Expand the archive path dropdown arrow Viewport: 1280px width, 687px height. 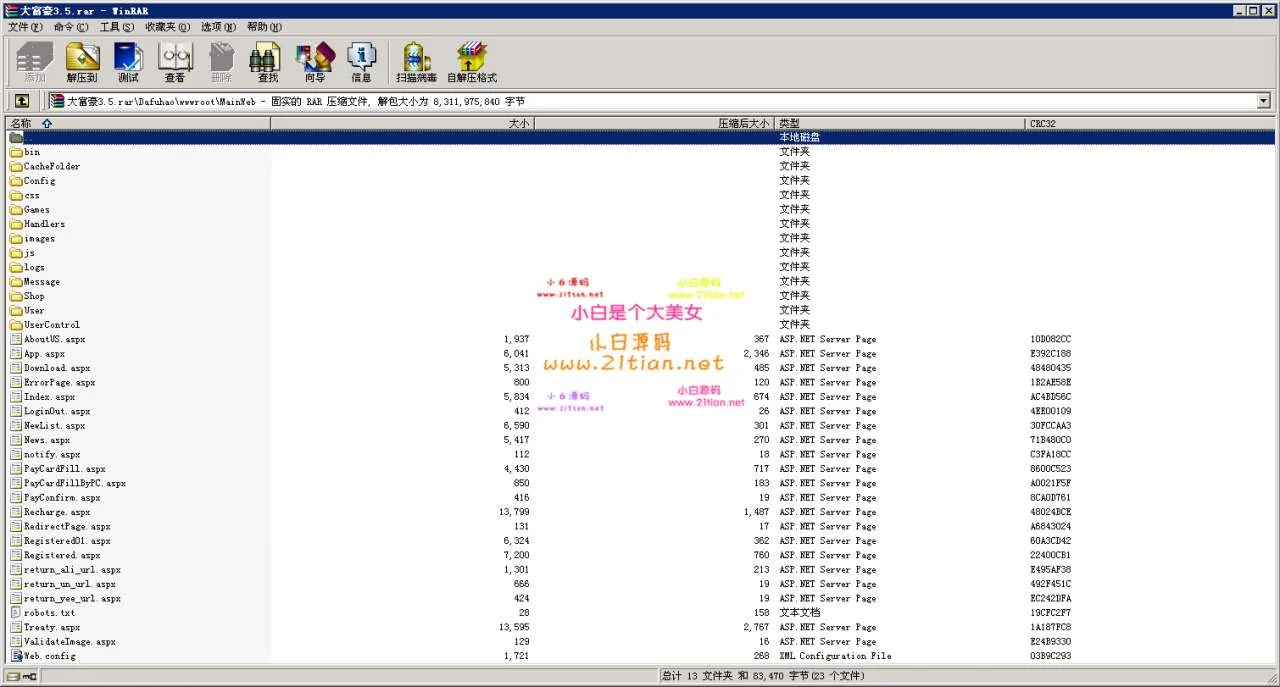pos(1263,101)
